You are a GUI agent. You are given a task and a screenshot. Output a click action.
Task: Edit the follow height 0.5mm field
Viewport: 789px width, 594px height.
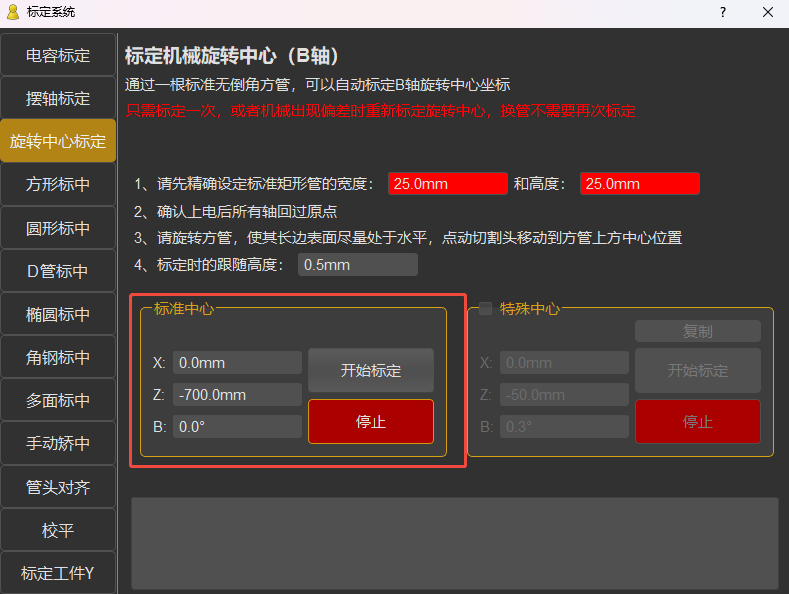[x=357, y=265]
